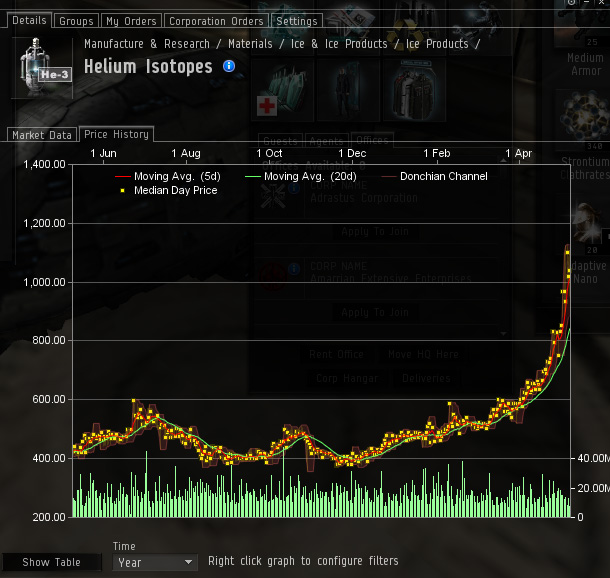Open the Ice & Ice Products breadcrumb
610x578 pixels.
point(339,44)
